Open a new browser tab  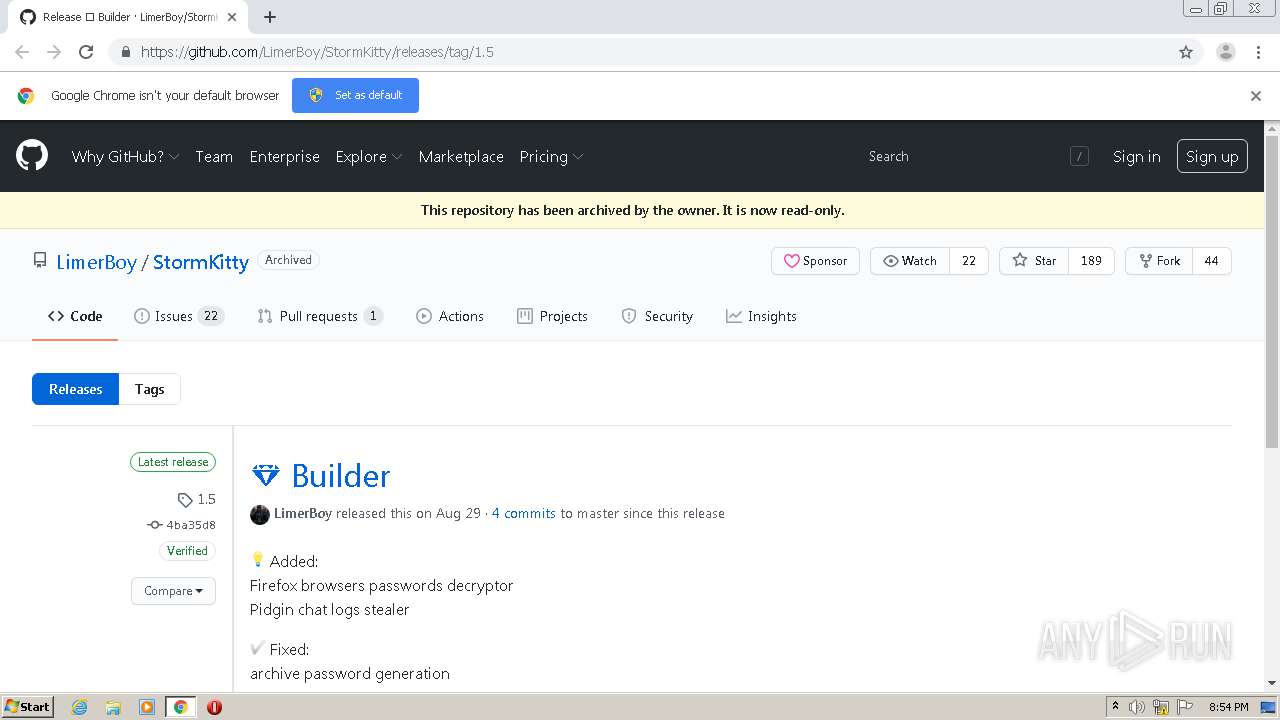pos(270,17)
